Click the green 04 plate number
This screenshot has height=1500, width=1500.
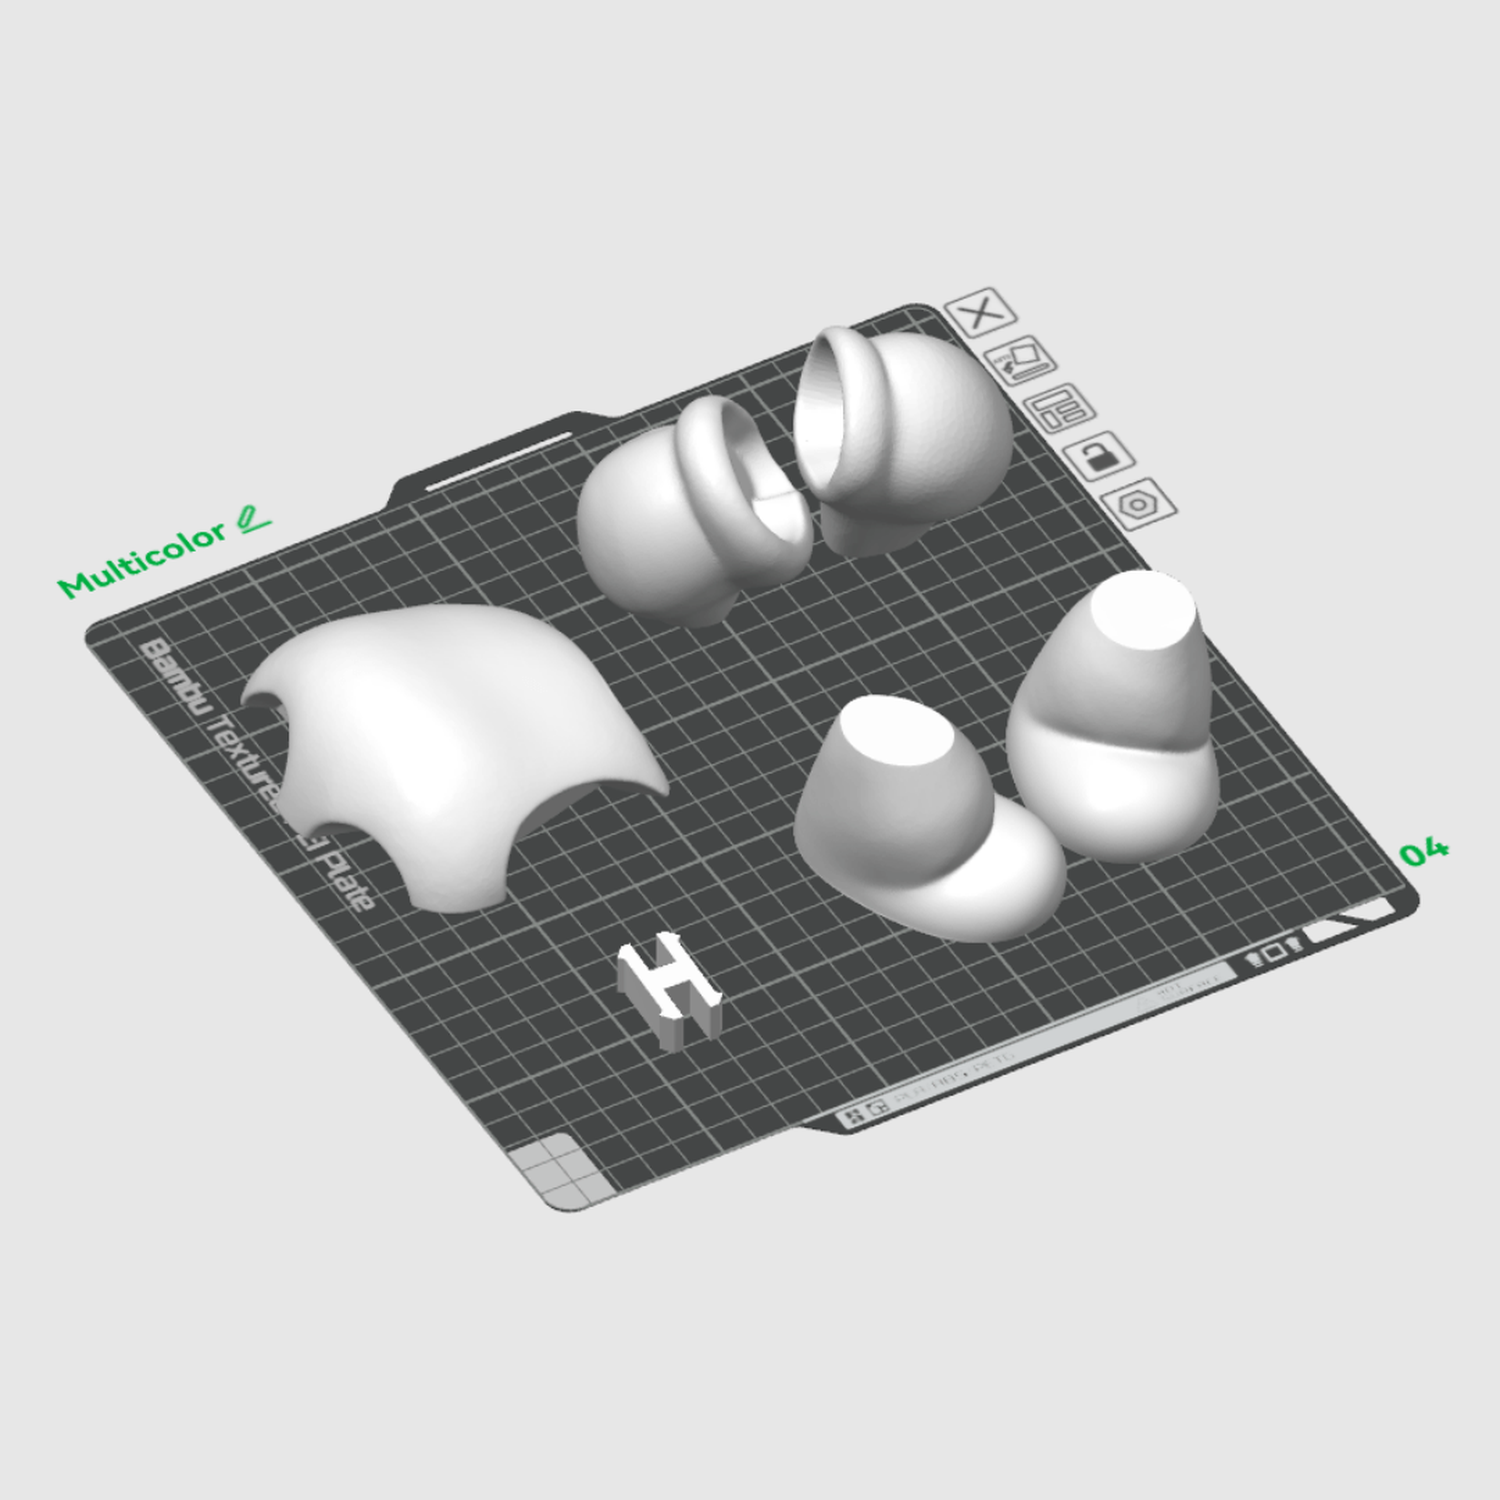(x=1424, y=852)
